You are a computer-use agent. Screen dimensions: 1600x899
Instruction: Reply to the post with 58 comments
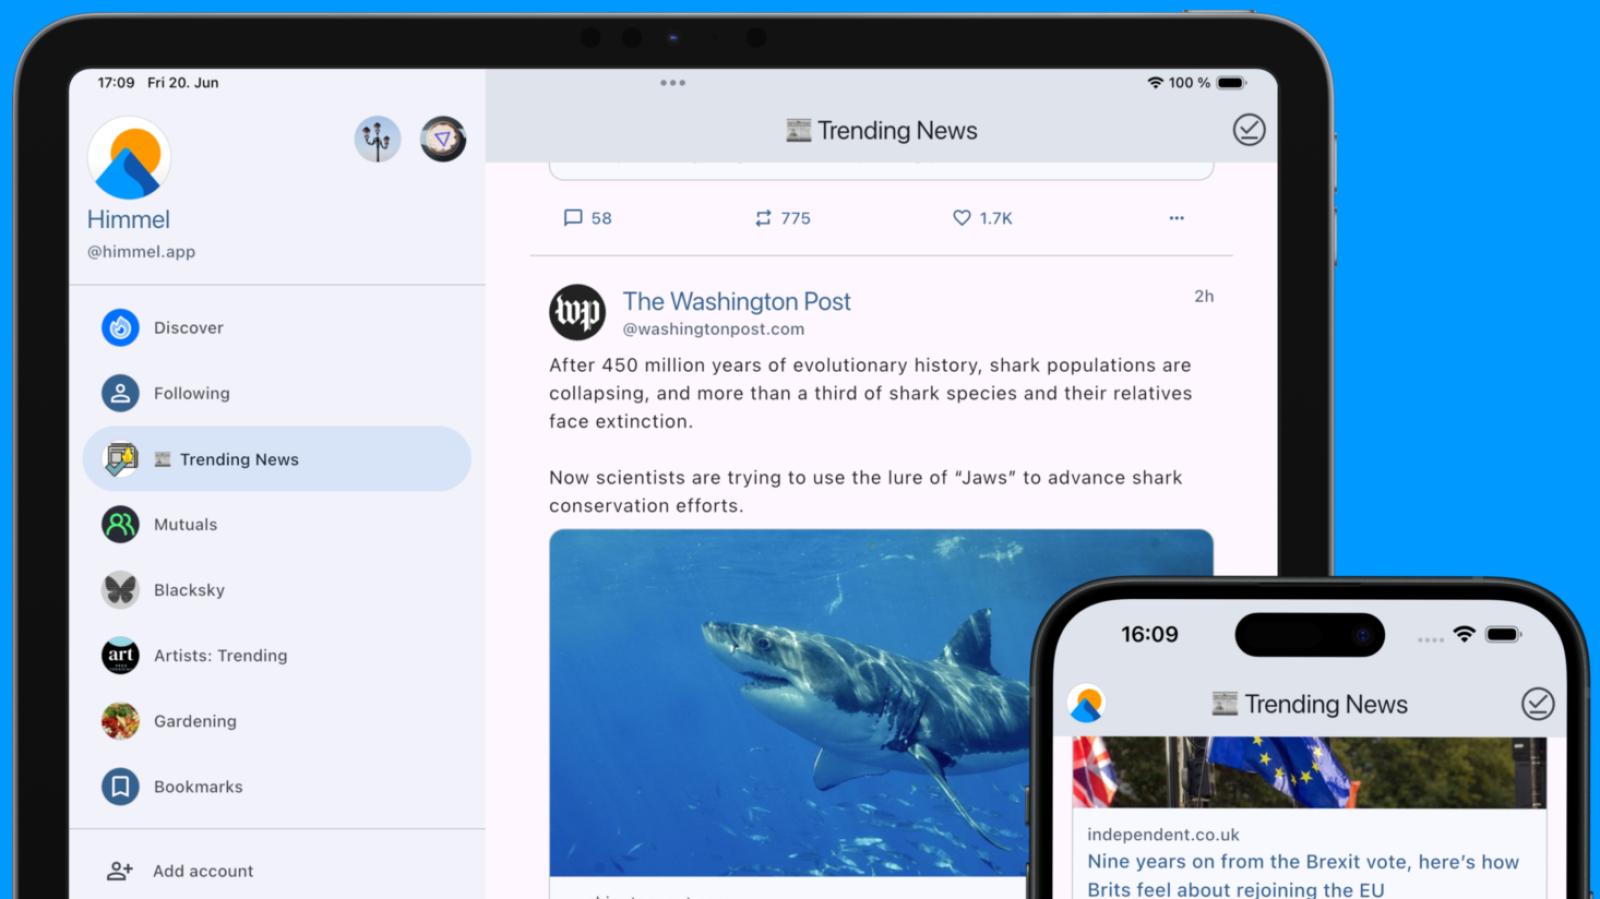573,218
